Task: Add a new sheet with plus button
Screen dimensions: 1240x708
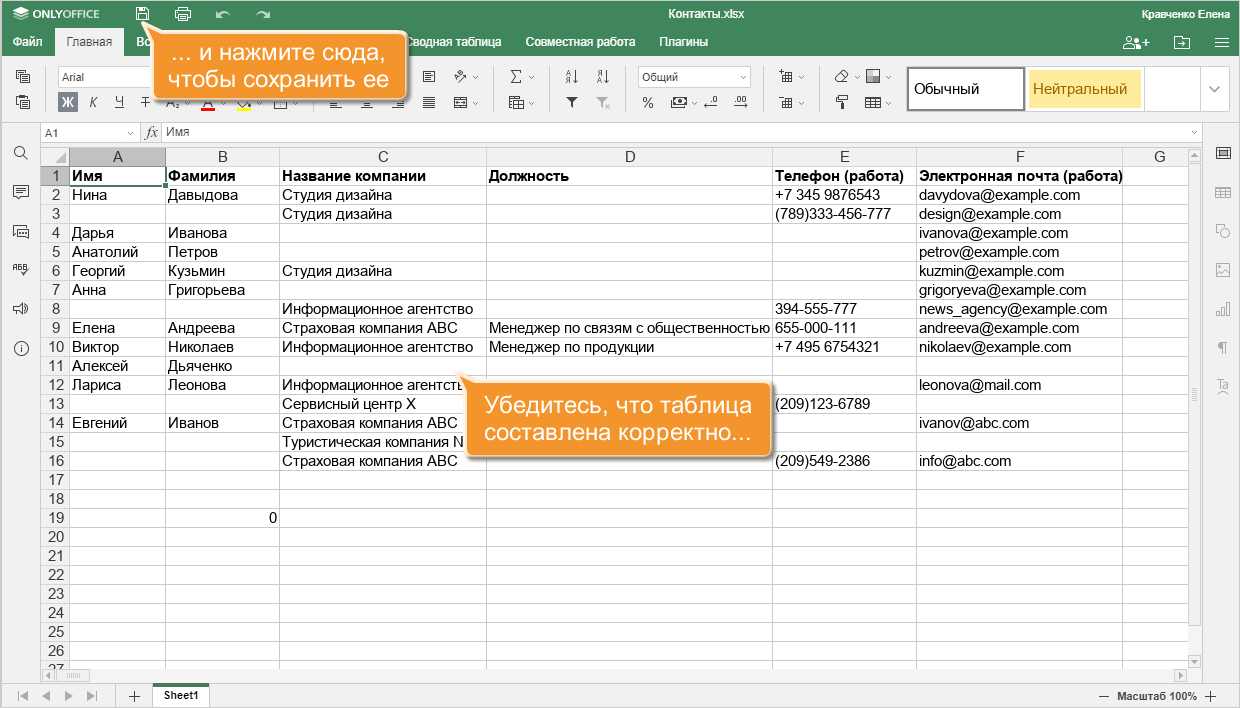Action: [134, 696]
